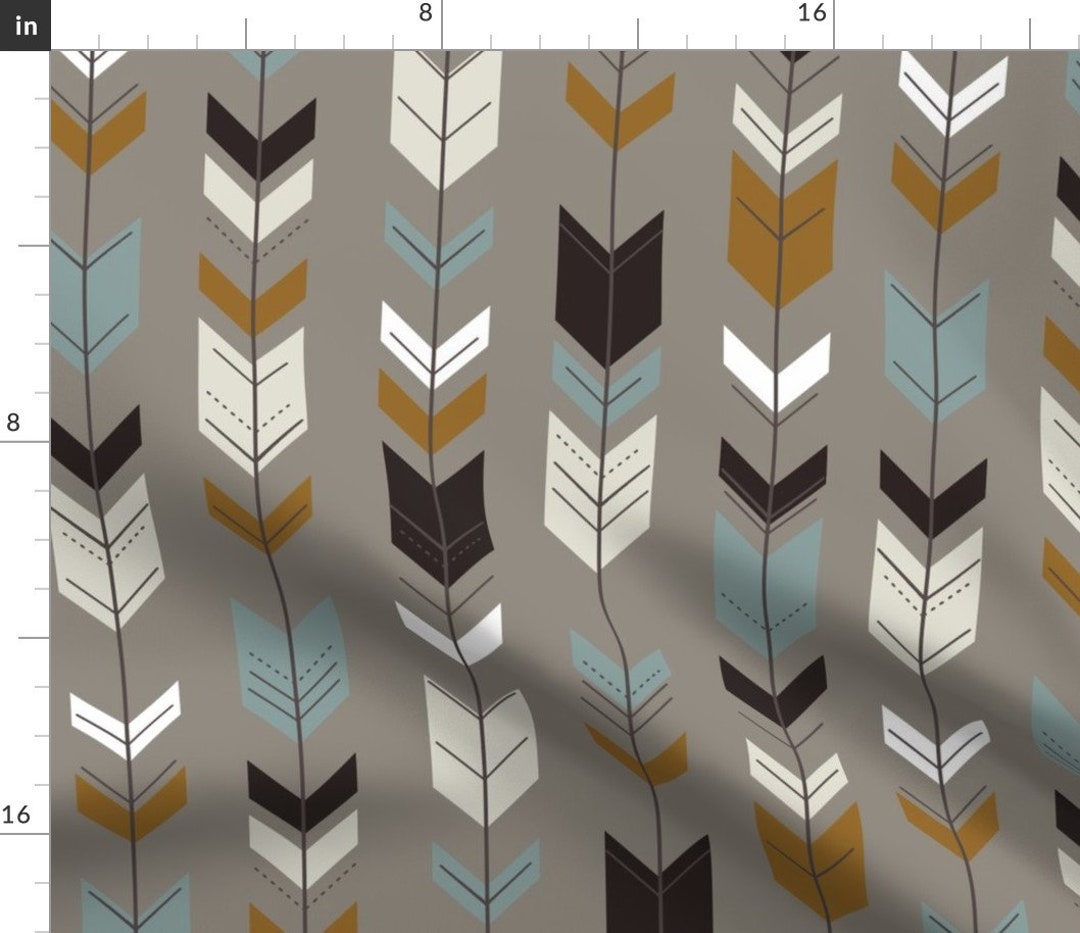The width and height of the screenshot is (1080, 933).
Task: Click the 16 mark on the left ruler
Action: [14, 815]
